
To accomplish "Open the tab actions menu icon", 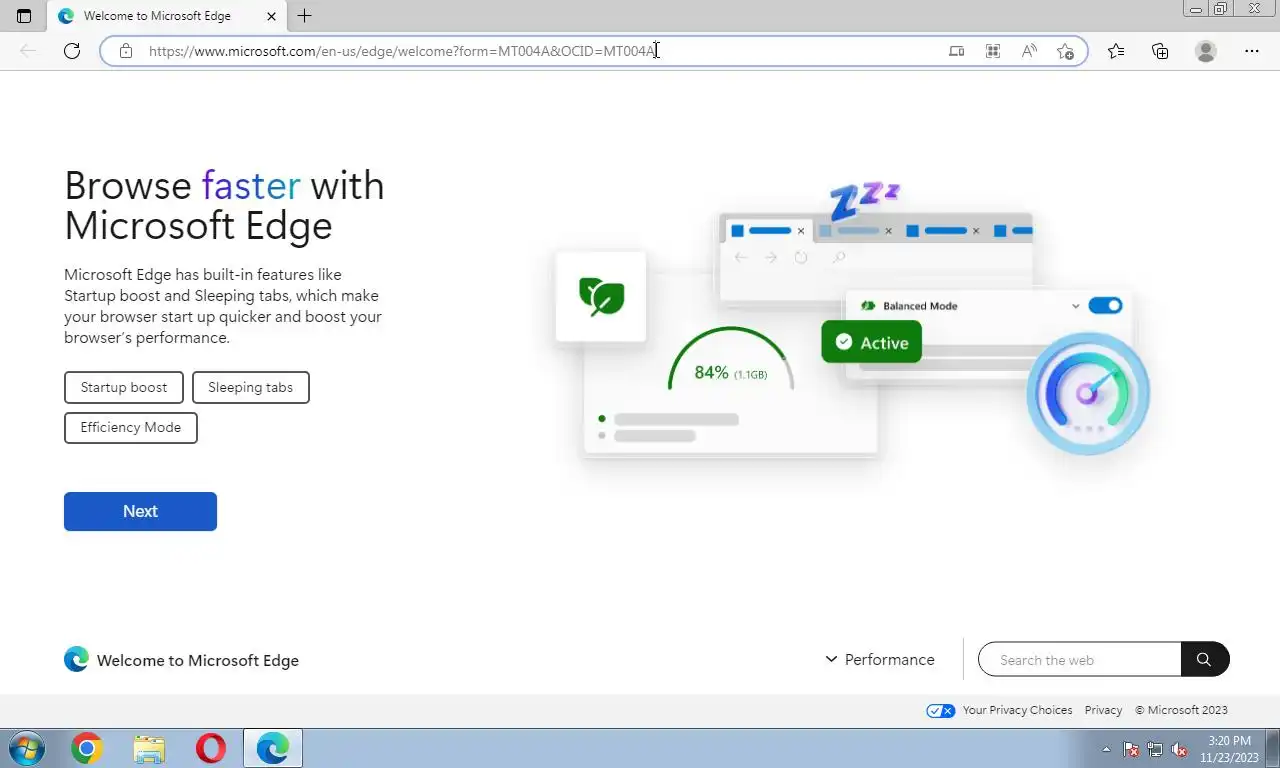I will tap(24, 16).
